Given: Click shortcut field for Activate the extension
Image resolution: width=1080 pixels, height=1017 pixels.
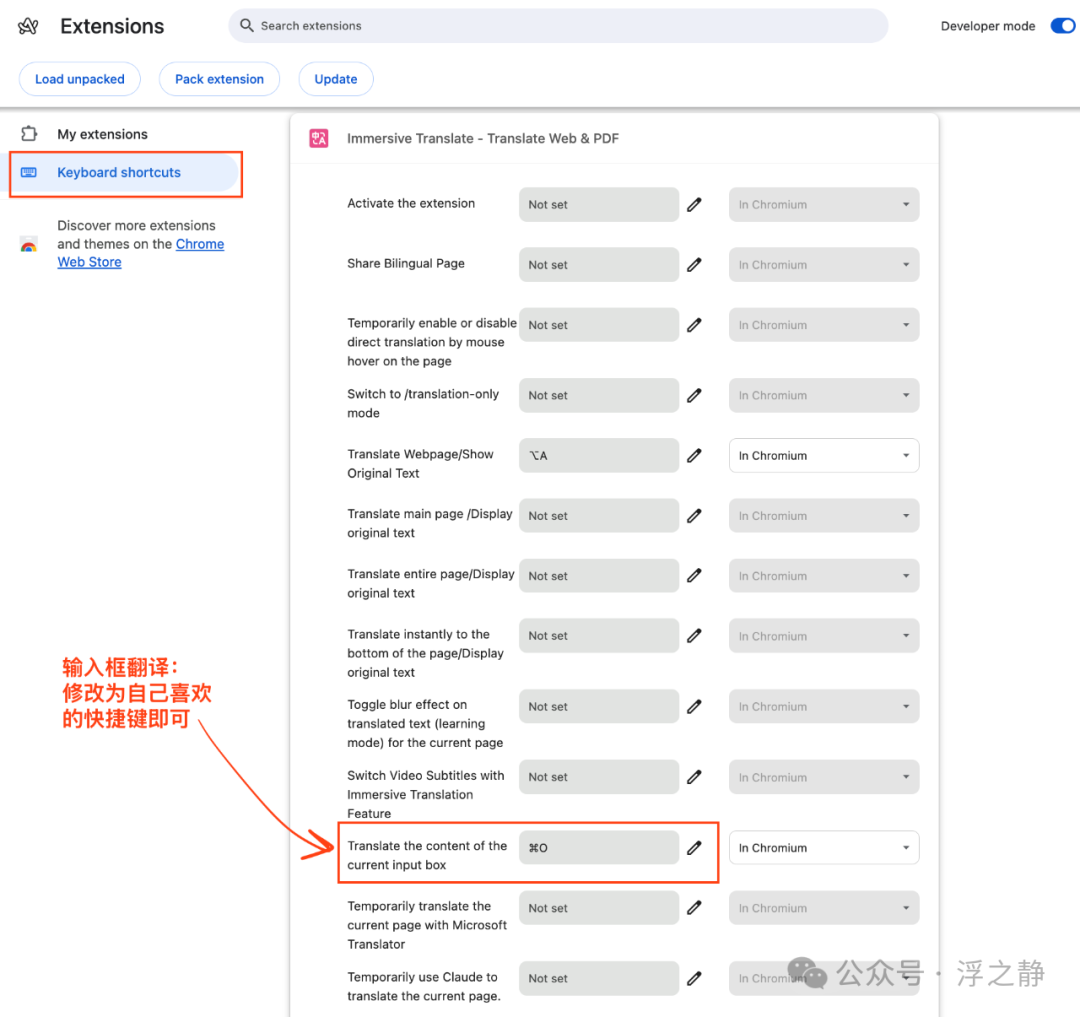Looking at the screenshot, I should [x=599, y=205].
